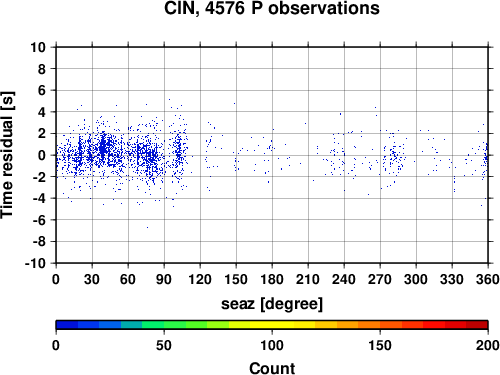
Task: Click the y-axis tick label 0
Action: 42,155
